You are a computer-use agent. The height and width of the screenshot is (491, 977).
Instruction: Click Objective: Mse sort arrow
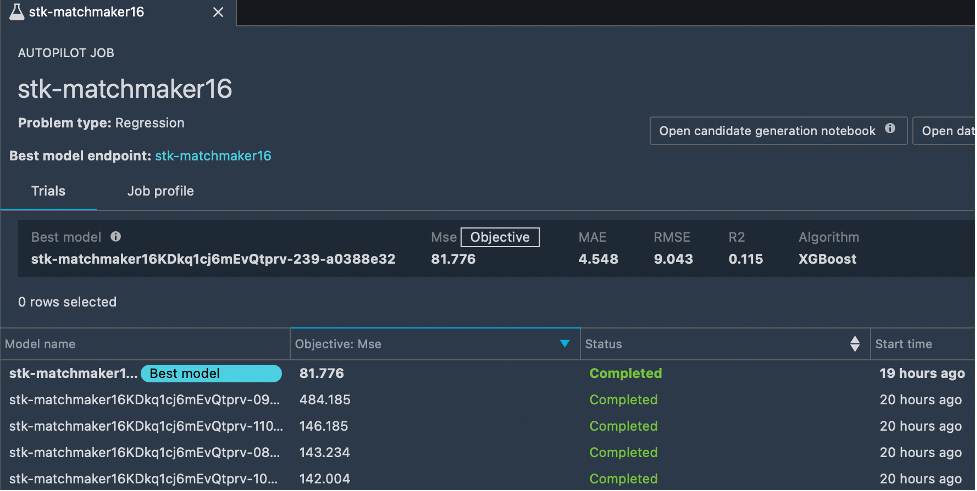click(565, 344)
